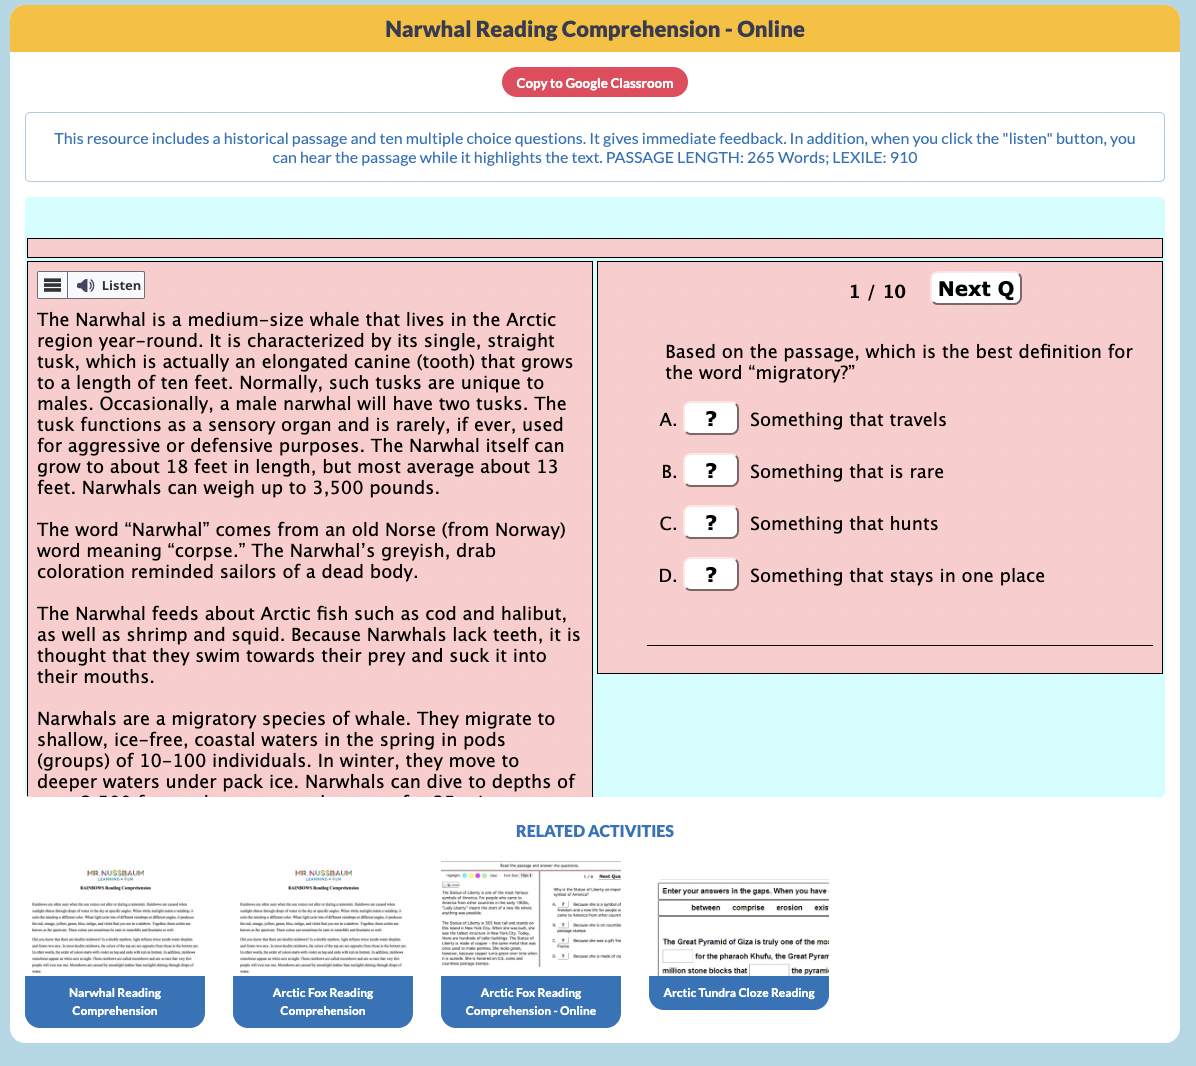Open the Narwhal Reading Comprehension thumbnail image
This screenshot has height=1066, width=1196.
(115, 918)
